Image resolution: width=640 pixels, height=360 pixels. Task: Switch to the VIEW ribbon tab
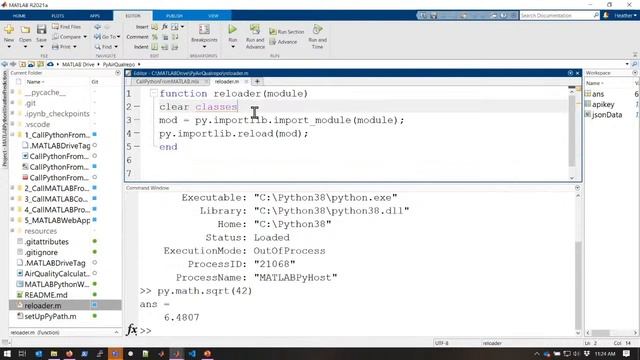coord(213,16)
